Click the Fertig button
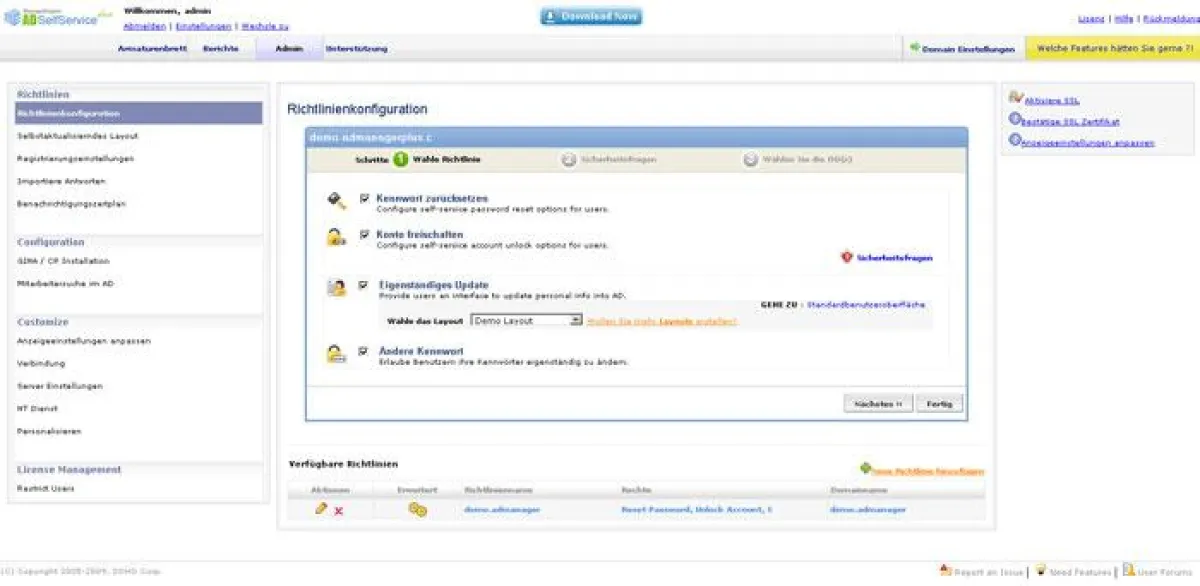Image resolution: width=1200 pixels, height=586 pixels. click(939, 403)
